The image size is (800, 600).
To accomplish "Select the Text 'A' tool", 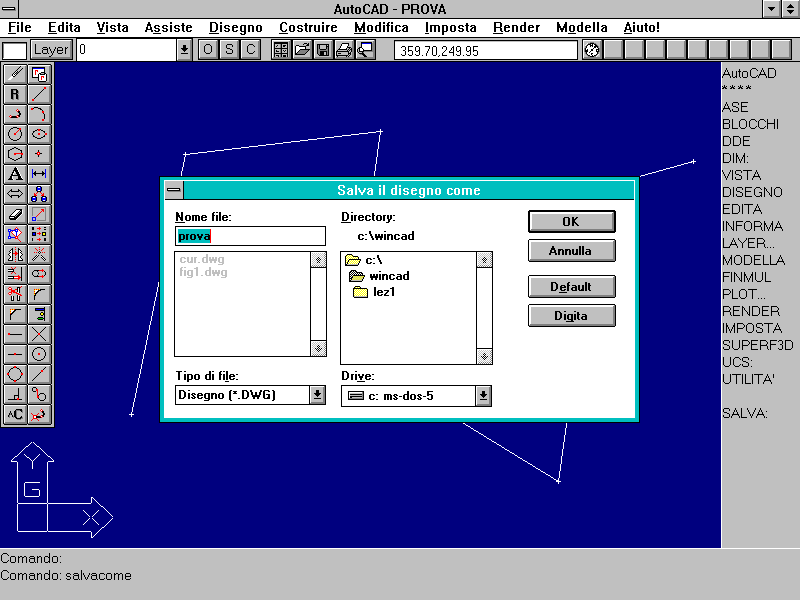I will point(15,174).
